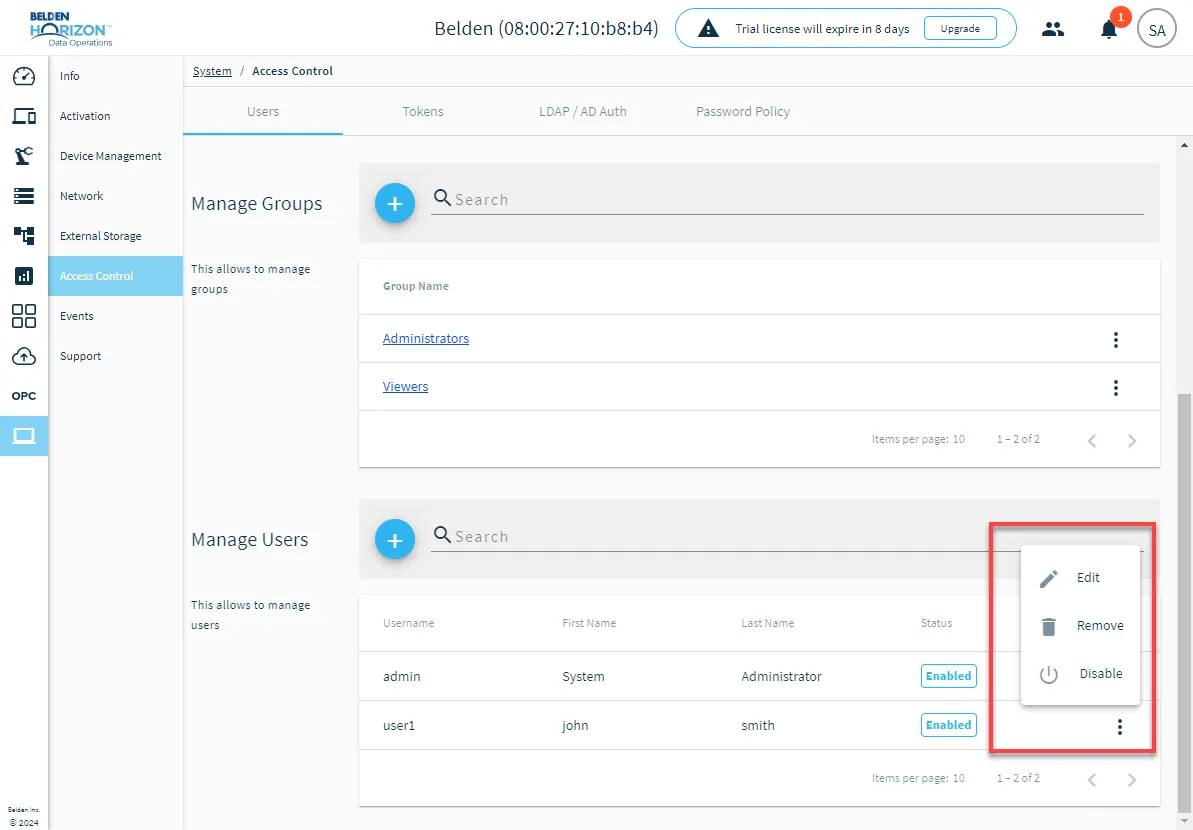Follow the System breadcrumb link

212,71
